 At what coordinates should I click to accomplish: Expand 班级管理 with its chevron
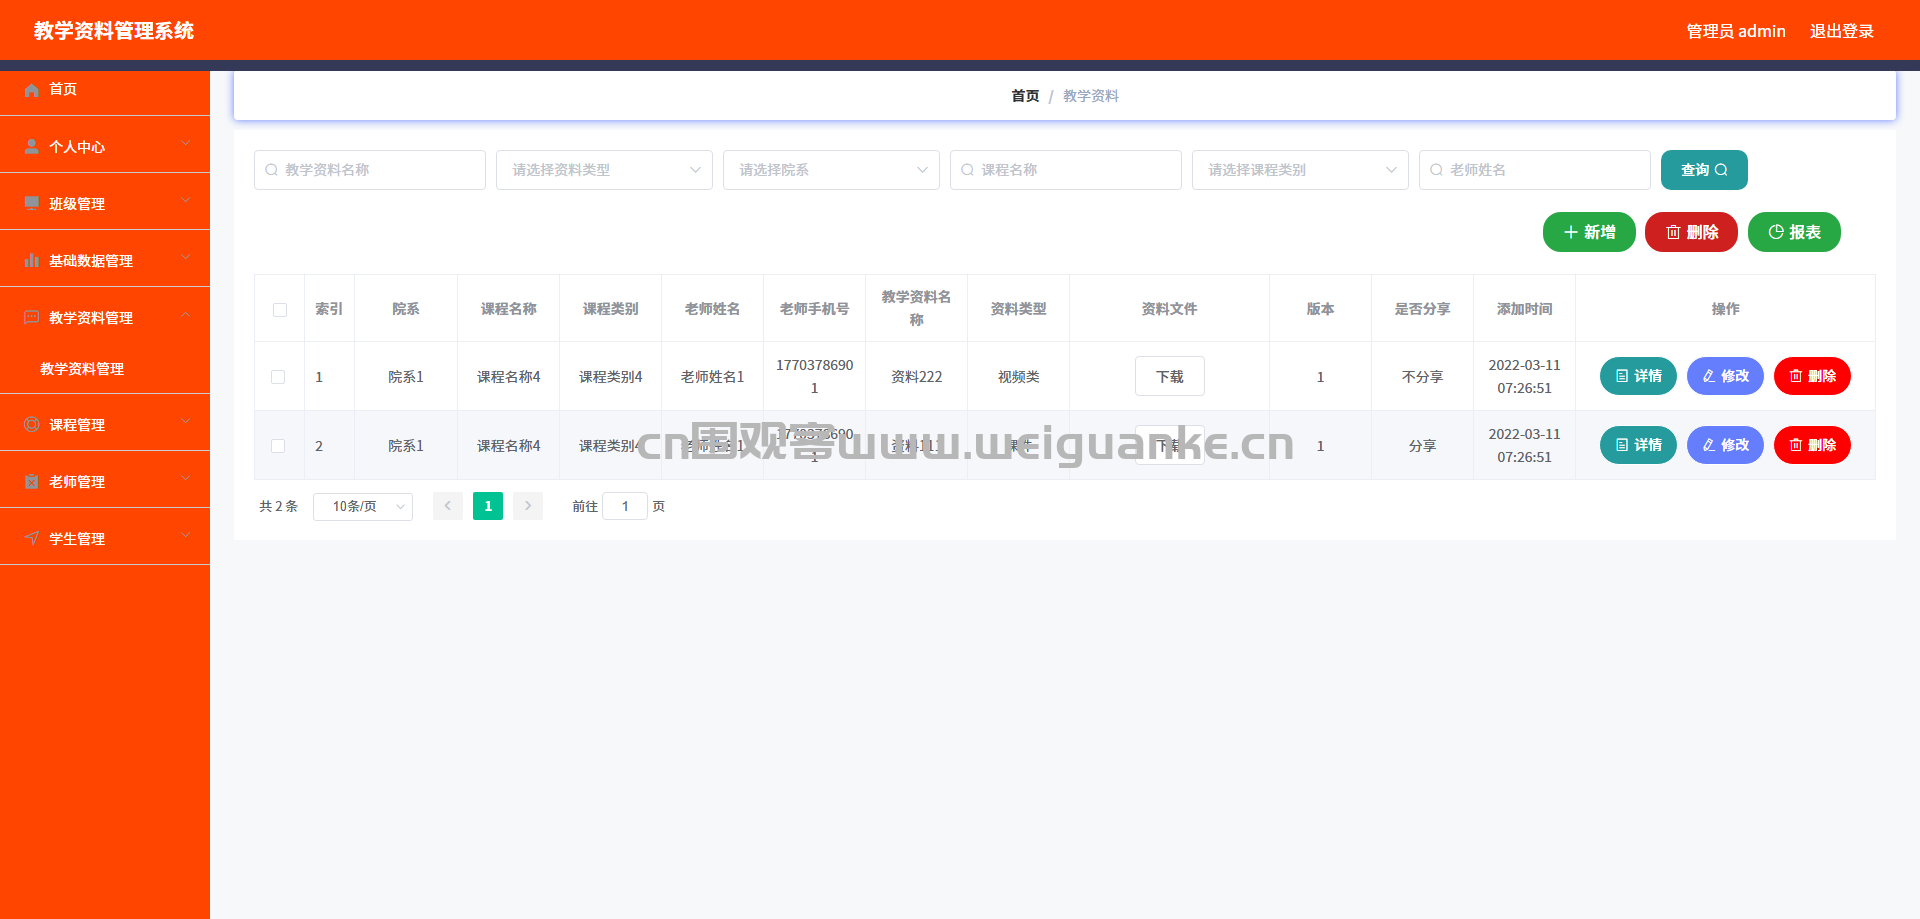tap(186, 201)
